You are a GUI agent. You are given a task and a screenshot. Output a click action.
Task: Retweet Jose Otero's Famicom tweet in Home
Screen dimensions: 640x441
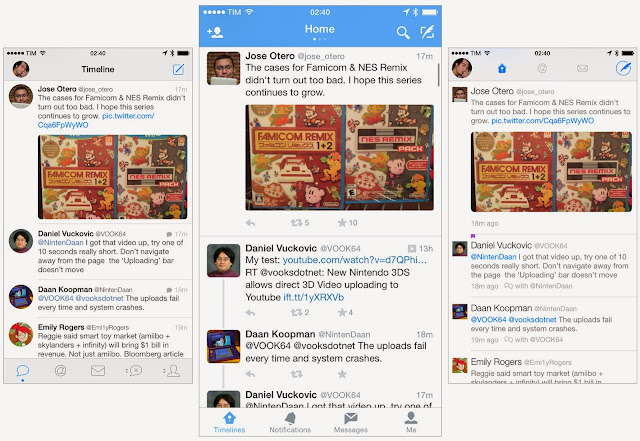click(x=300, y=223)
